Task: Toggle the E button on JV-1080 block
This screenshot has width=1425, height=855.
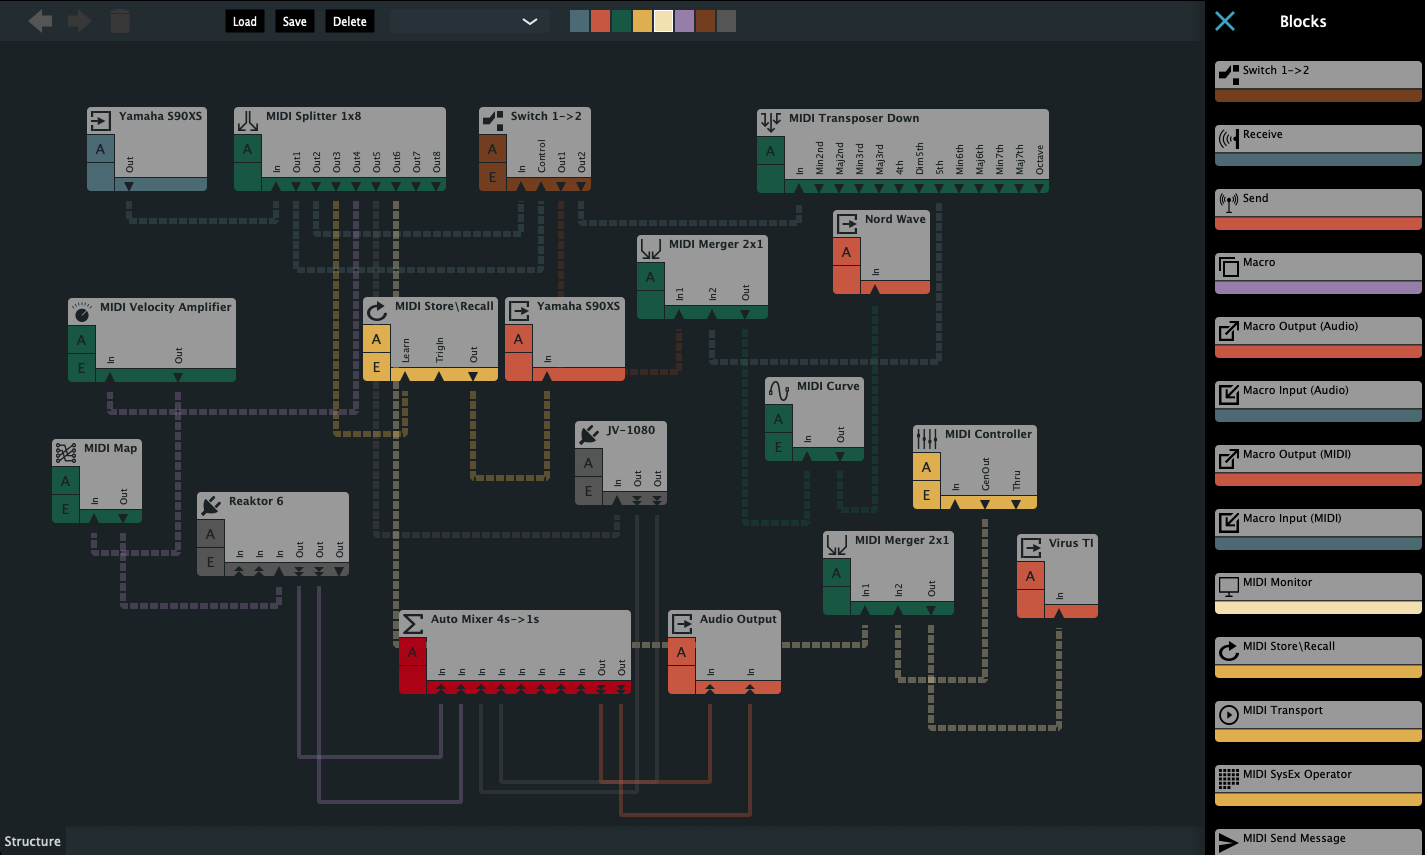Action: coord(588,491)
